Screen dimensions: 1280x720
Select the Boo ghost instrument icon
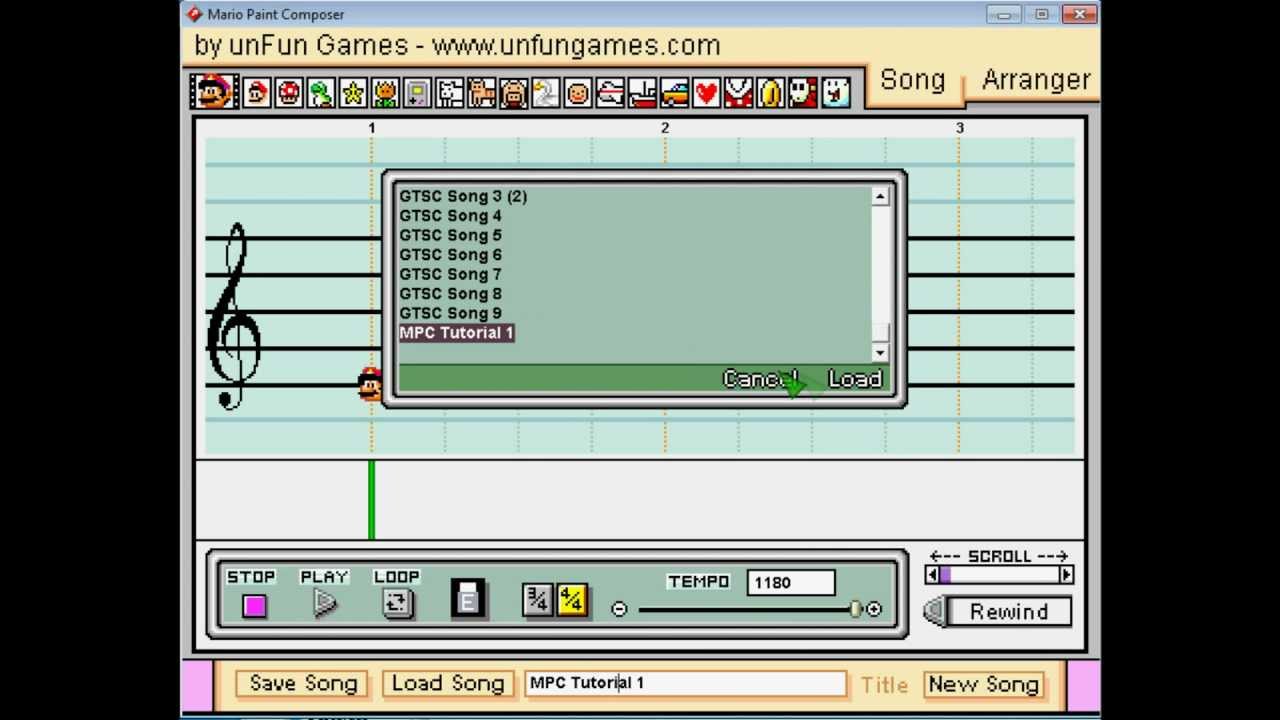(x=835, y=94)
